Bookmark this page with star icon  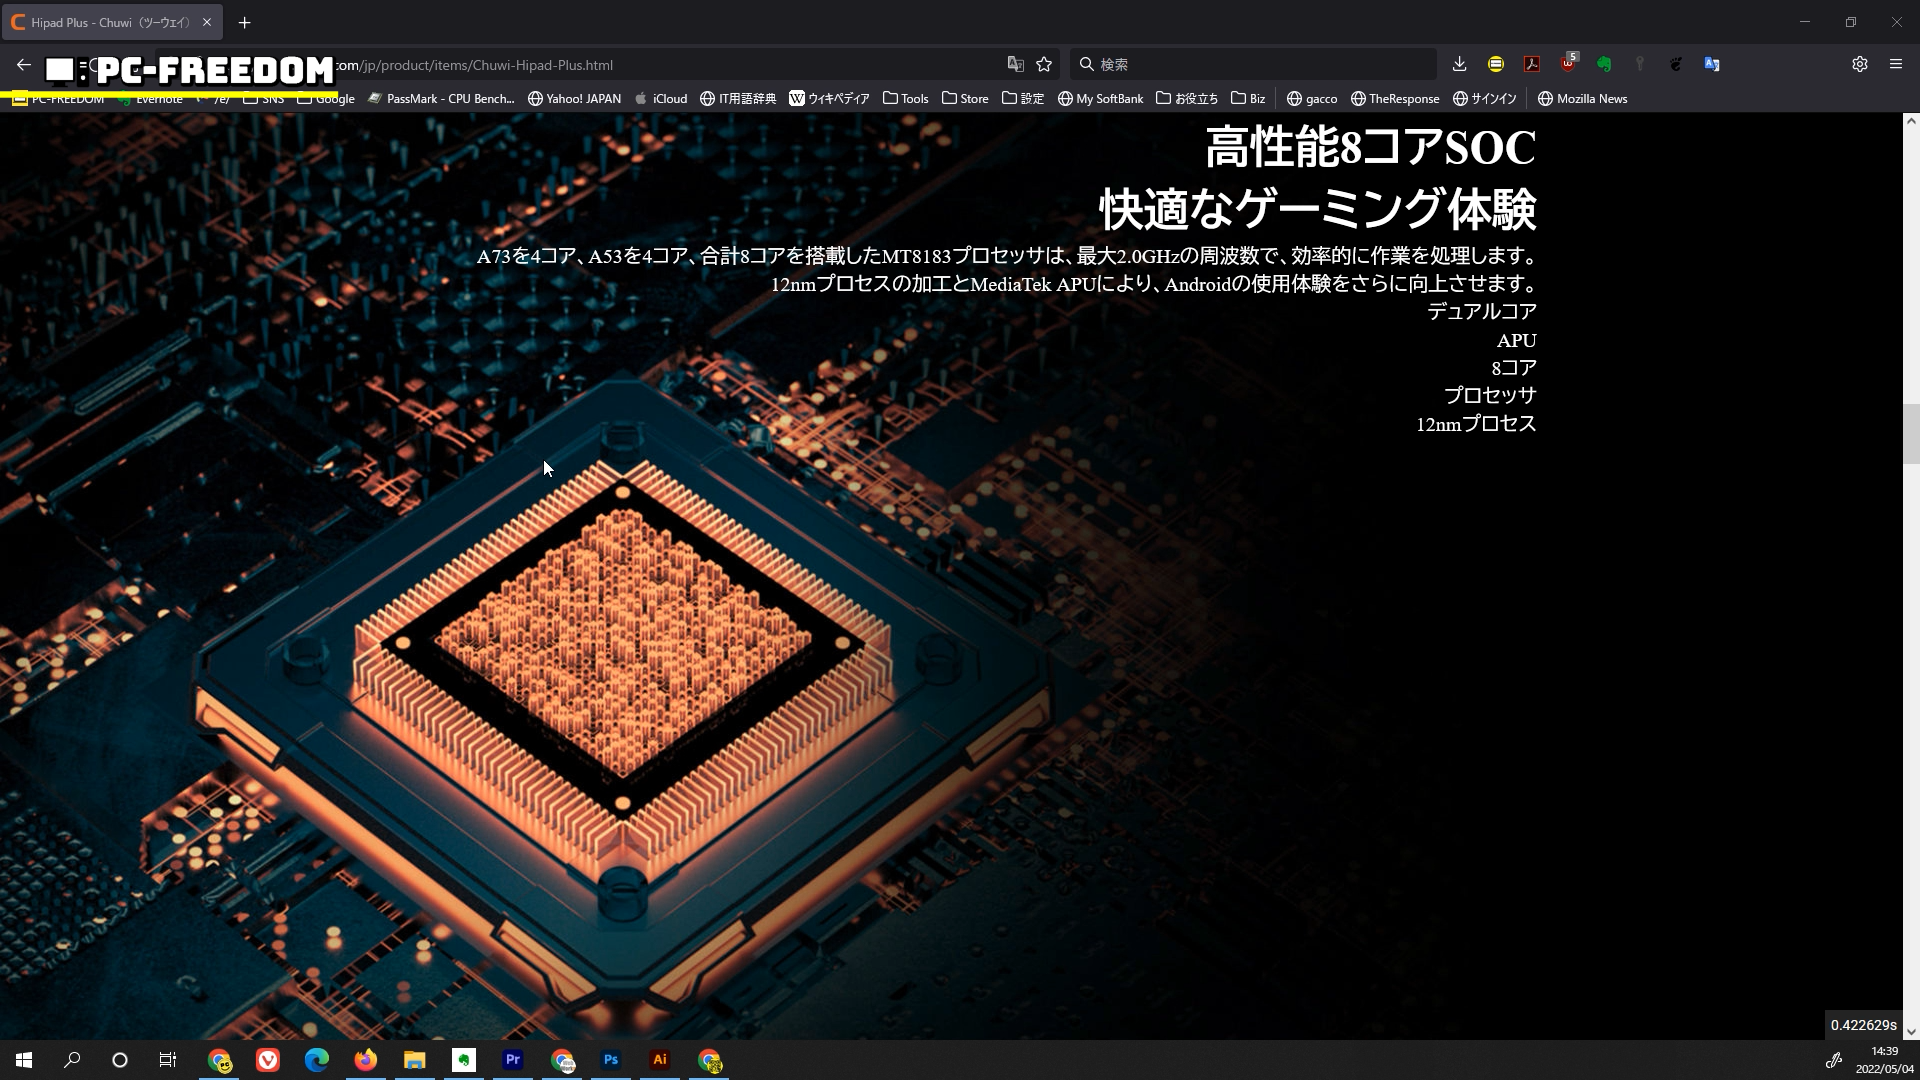[1044, 64]
